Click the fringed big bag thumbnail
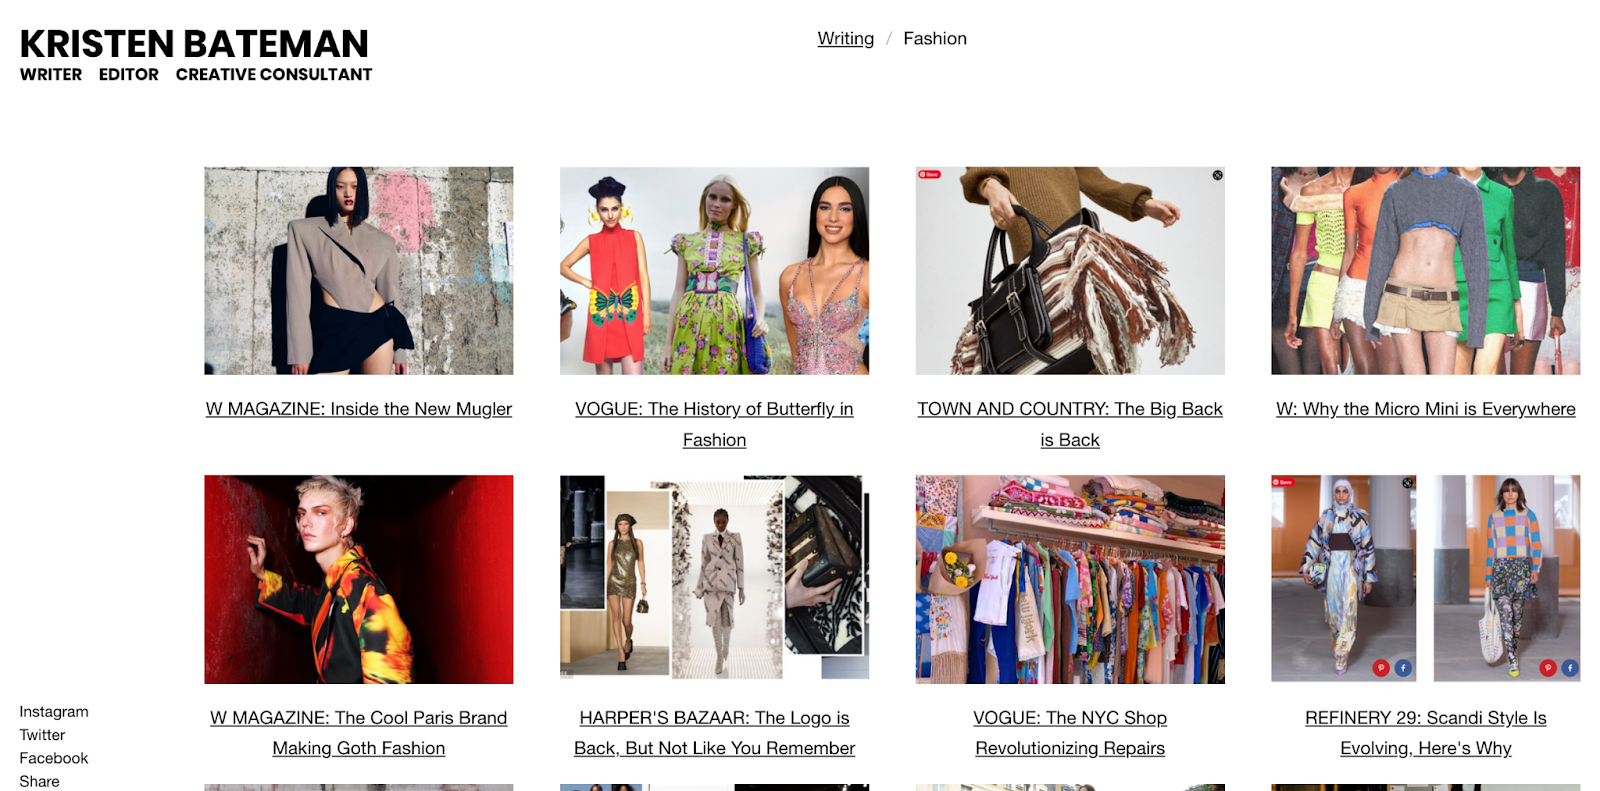Image resolution: width=1600 pixels, height=791 pixels. 1070,271
